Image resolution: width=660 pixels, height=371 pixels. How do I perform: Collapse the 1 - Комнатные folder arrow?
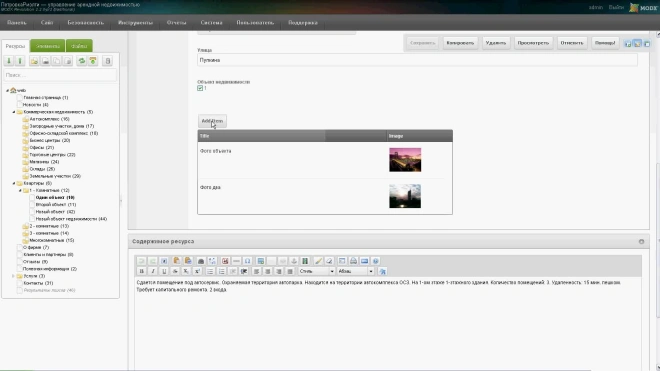pyautogui.click(x=20, y=190)
